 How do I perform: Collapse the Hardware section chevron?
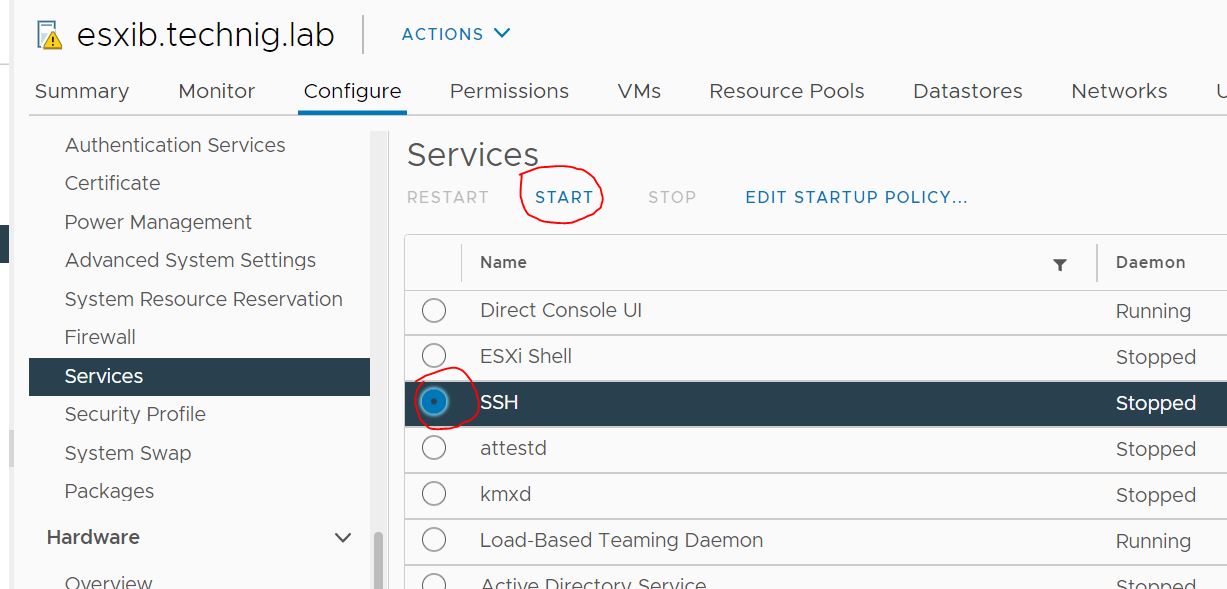pos(342,538)
